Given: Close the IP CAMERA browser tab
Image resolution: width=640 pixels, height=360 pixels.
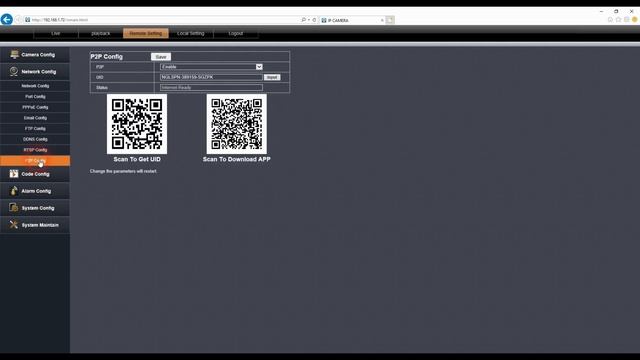Looking at the screenshot, I should click(382, 20).
